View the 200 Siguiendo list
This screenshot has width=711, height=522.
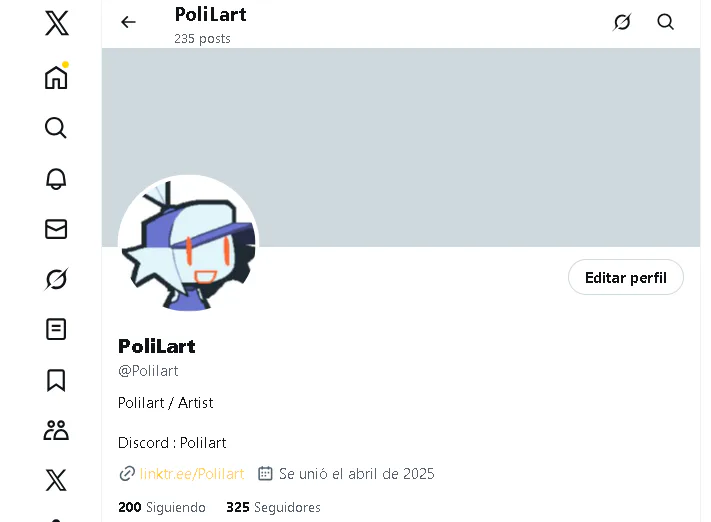[162, 508]
